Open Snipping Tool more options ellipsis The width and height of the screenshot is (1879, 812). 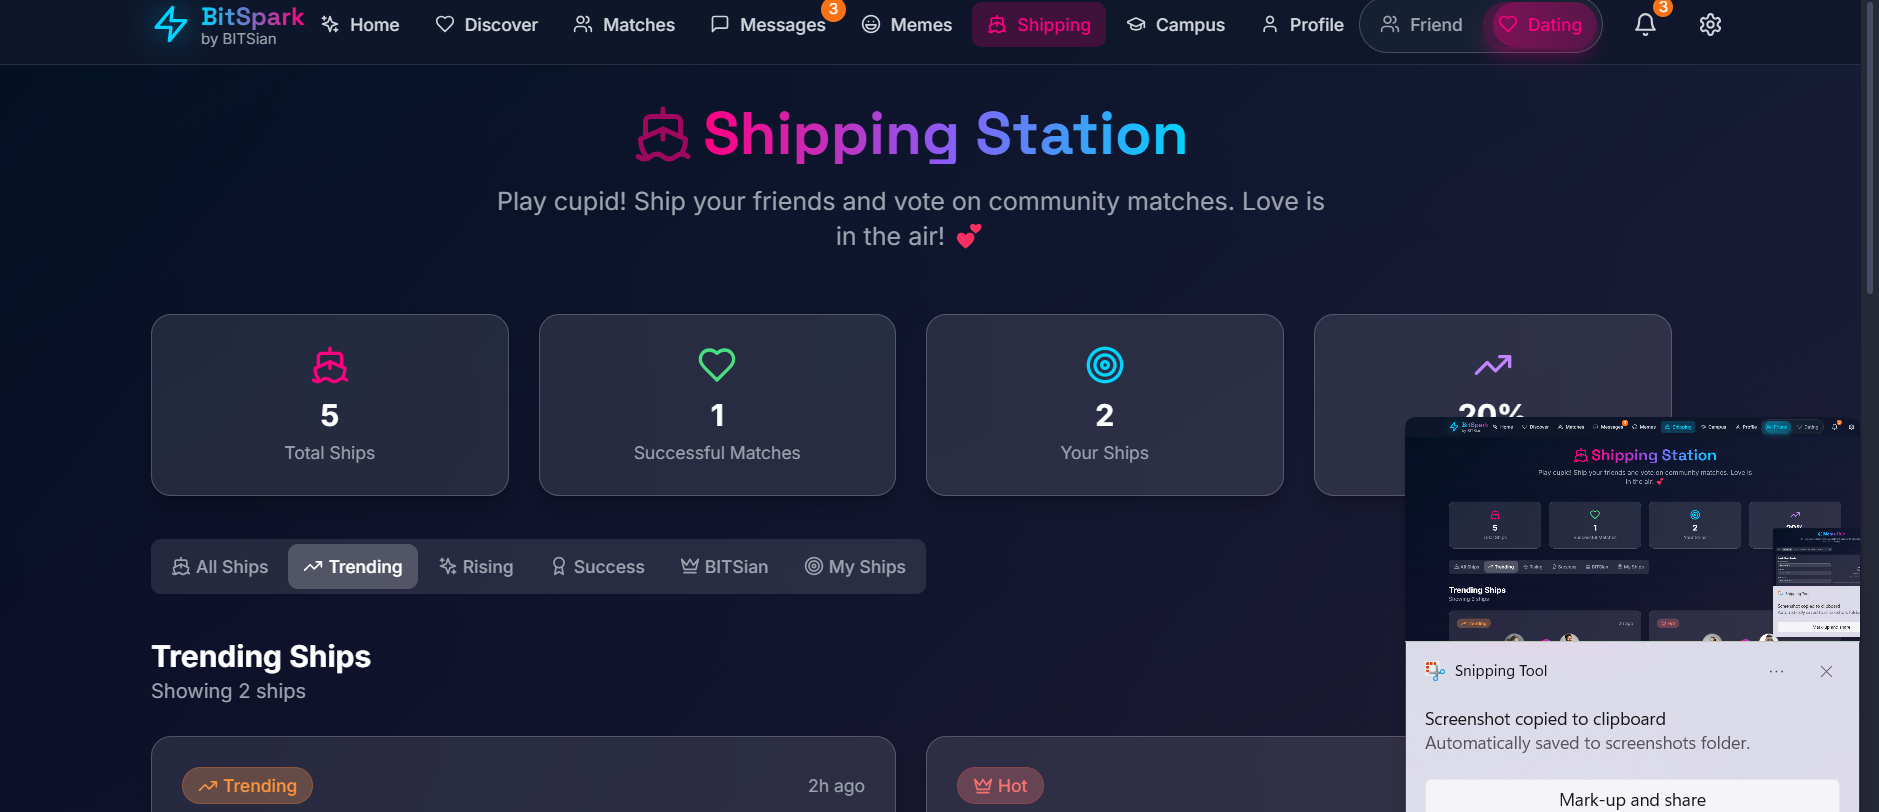click(1776, 672)
